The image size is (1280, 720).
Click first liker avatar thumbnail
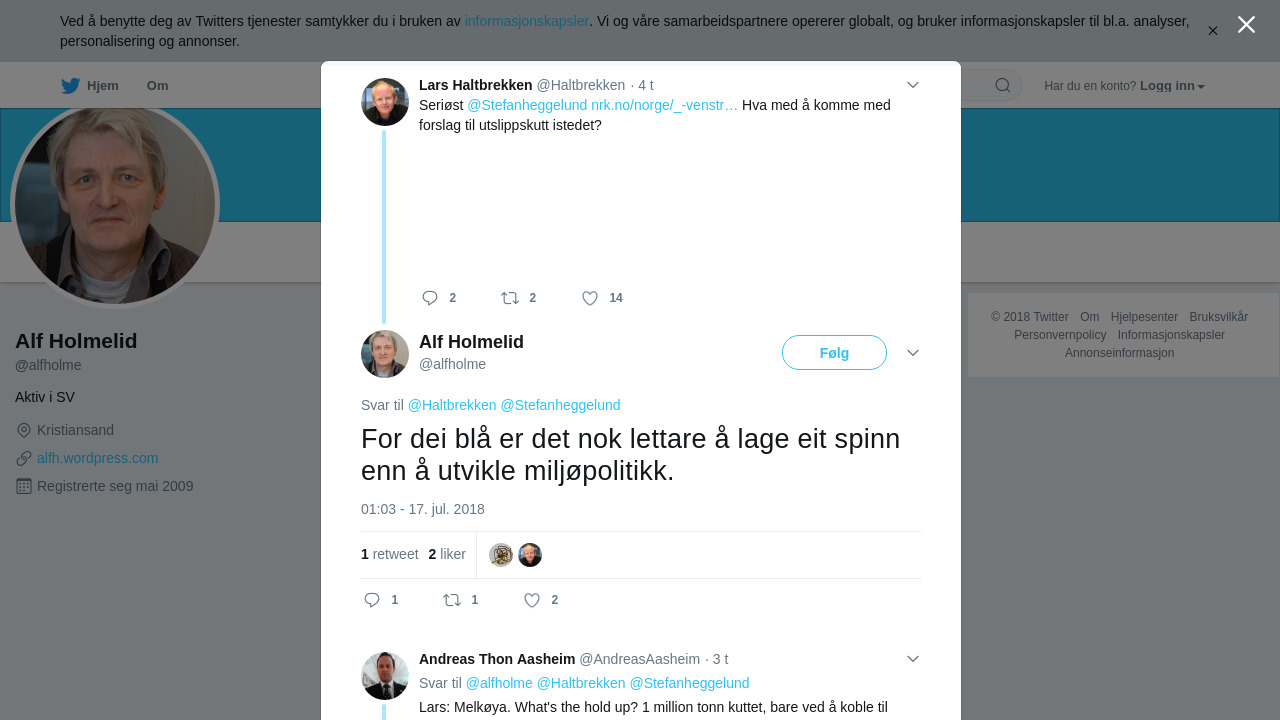click(501, 555)
